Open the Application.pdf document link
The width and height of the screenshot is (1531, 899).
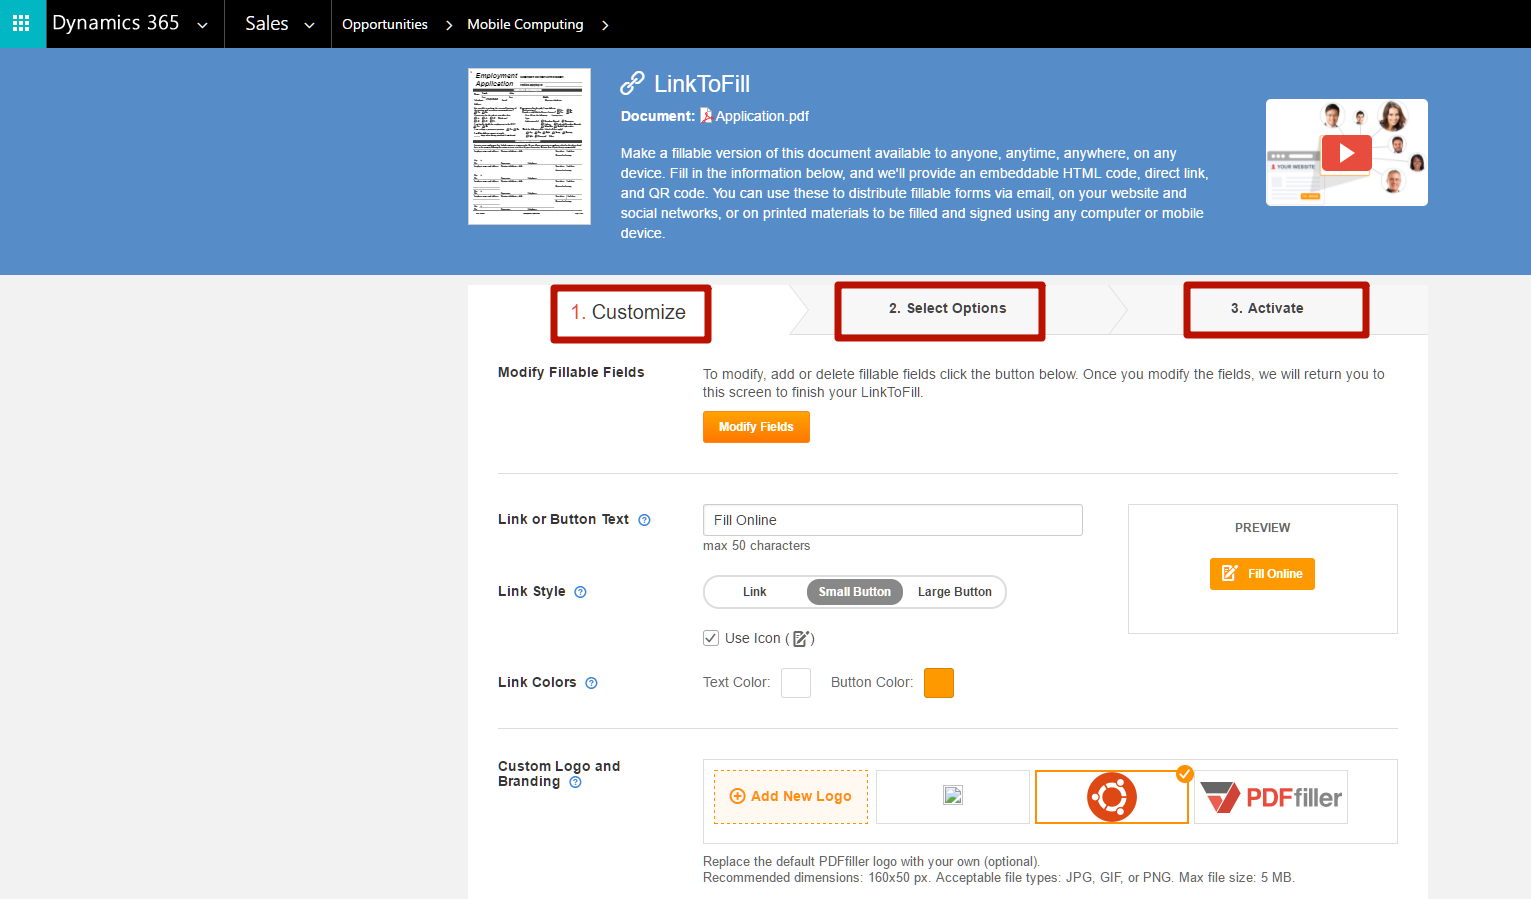tap(762, 116)
